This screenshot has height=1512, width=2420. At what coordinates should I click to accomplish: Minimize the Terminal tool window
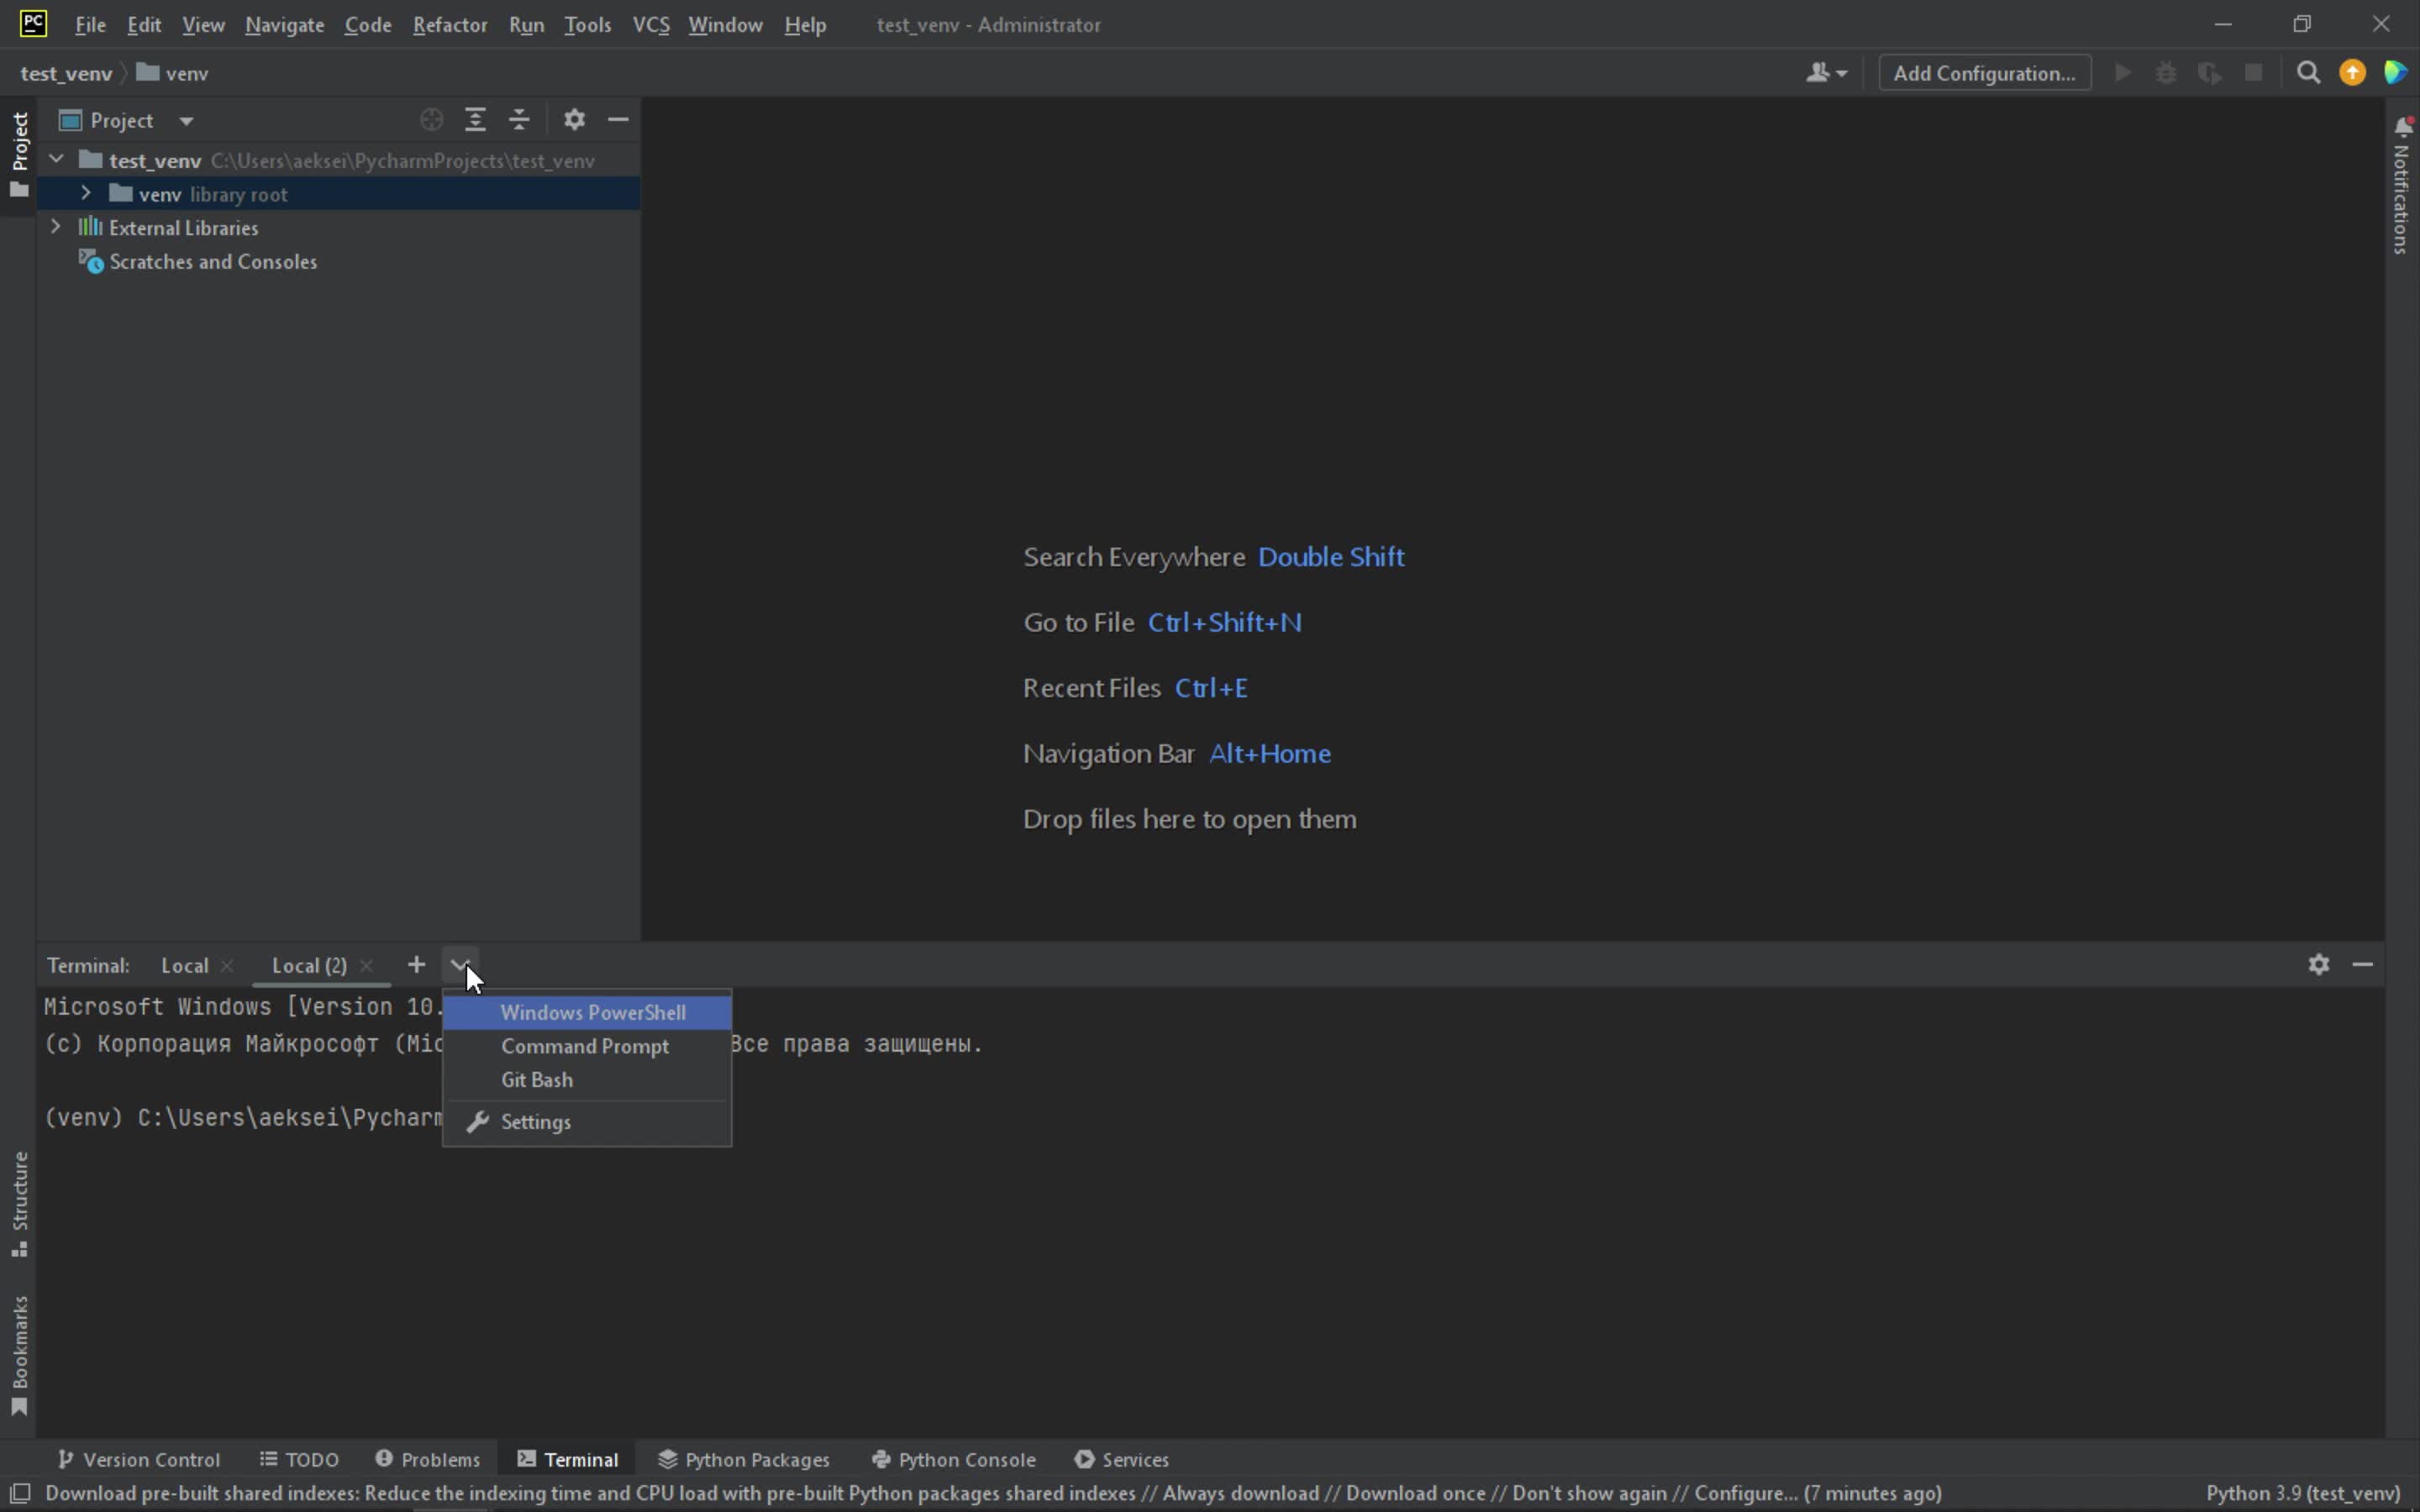pyautogui.click(x=2363, y=965)
